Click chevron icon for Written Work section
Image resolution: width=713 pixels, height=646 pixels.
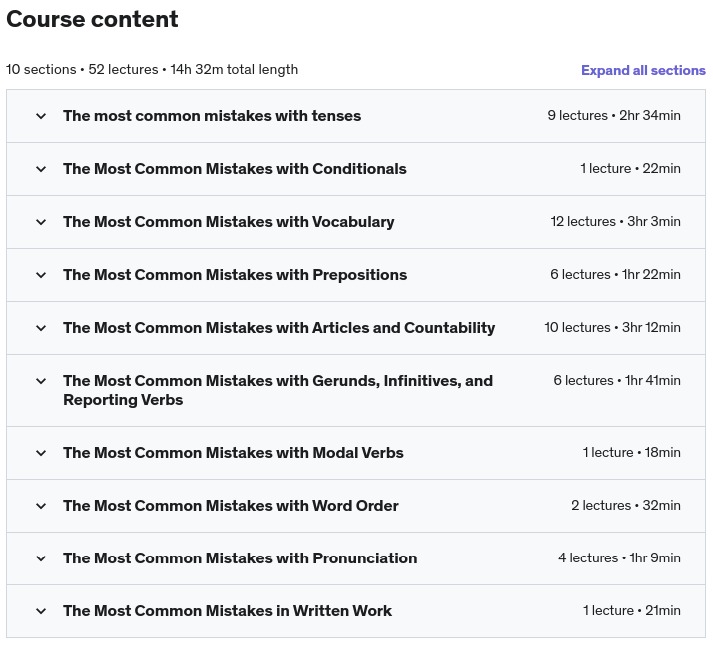pyautogui.click(x=41, y=611)
